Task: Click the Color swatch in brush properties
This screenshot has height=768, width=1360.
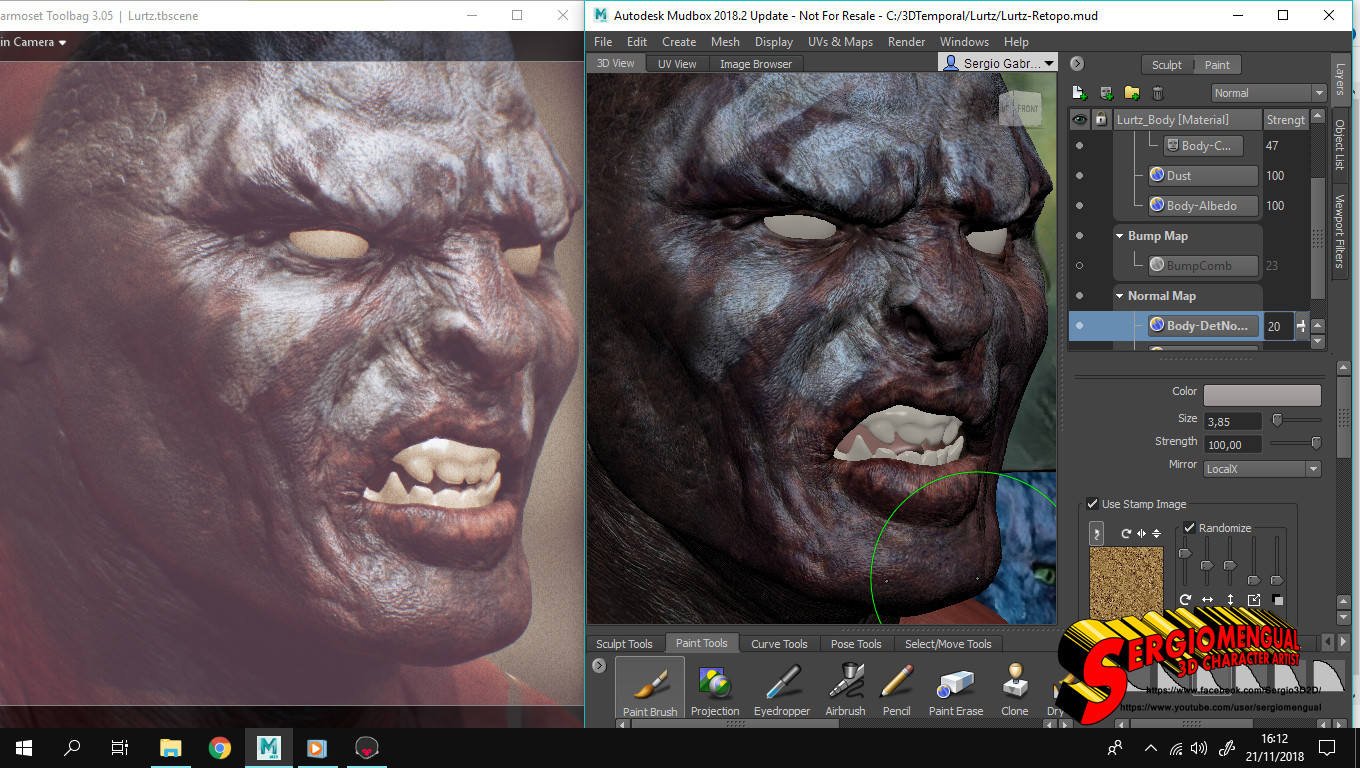Action: point(1262,395)
